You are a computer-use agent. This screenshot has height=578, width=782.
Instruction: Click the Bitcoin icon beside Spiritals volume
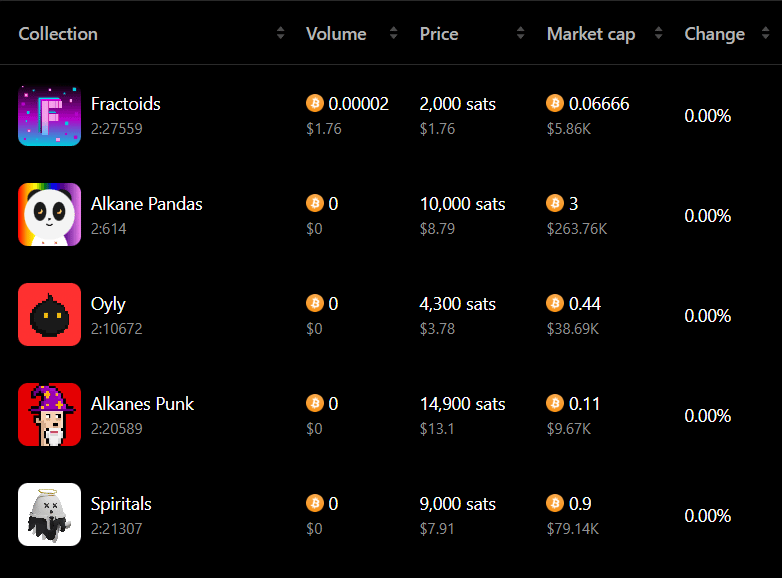tap(315, 503)
